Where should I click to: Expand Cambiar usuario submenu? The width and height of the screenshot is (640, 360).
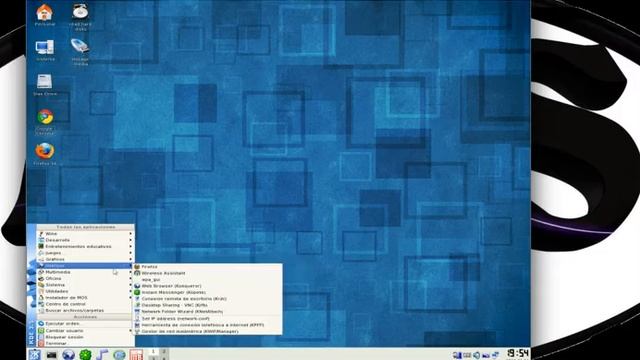pos(85,331)
